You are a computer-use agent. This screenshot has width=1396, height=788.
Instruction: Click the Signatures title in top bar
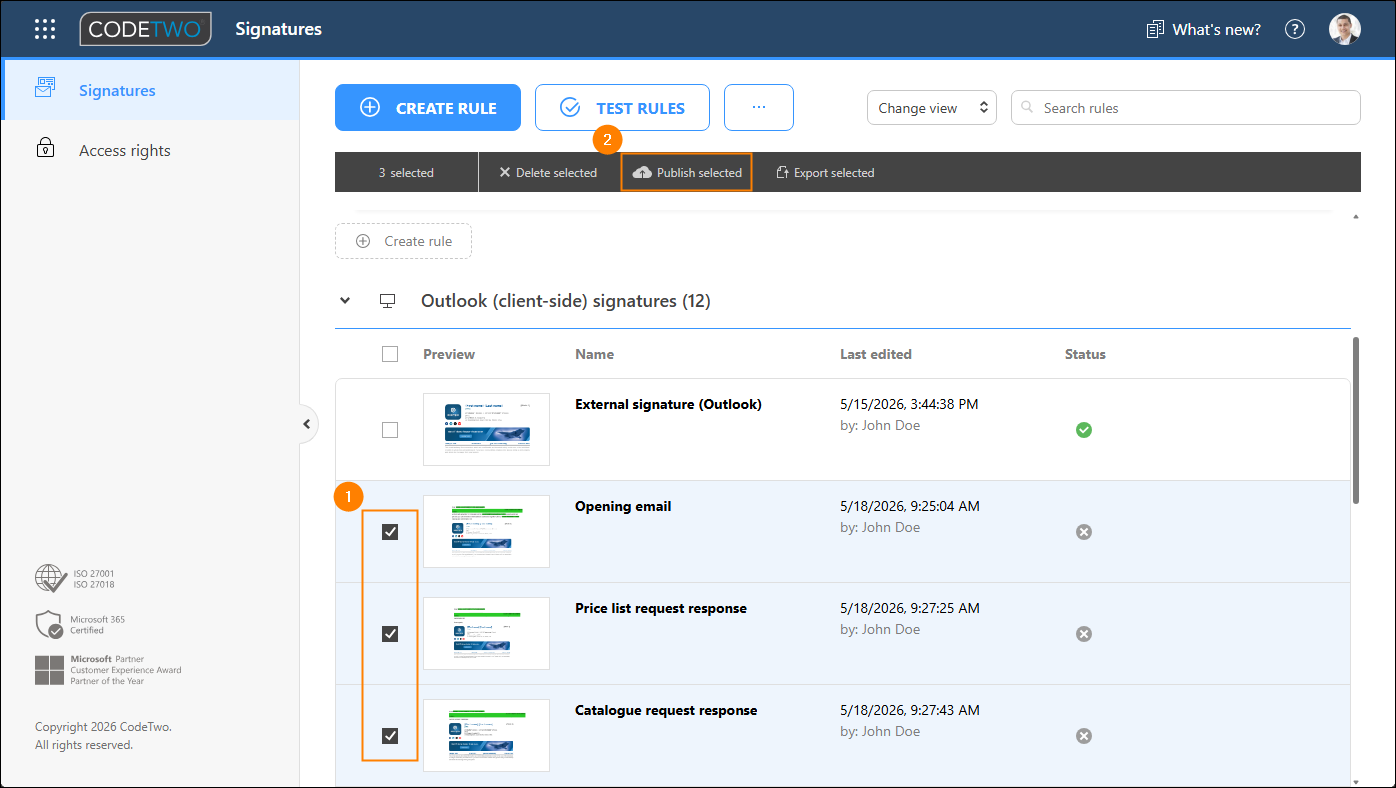click(x=278, y=29)
